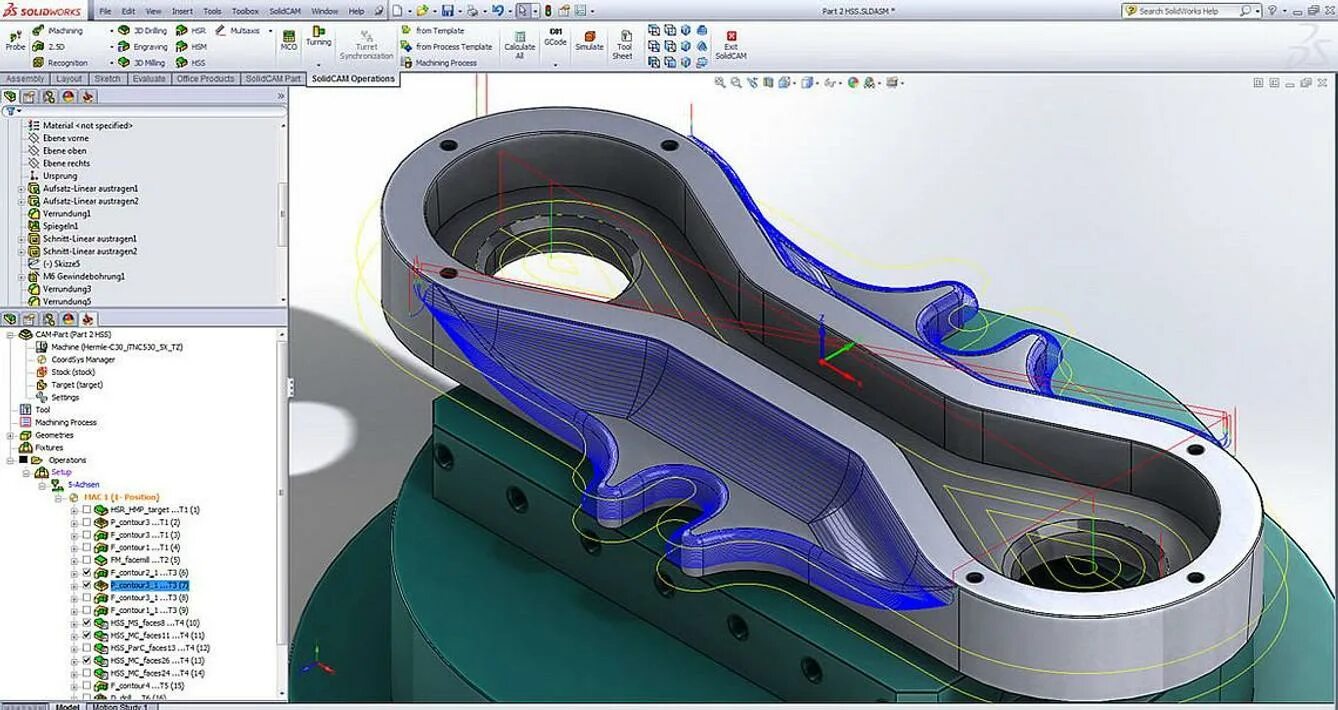Expand the Fixtures tree node
This screenshot has height=710, width=1338.
[x=11, y=448]
